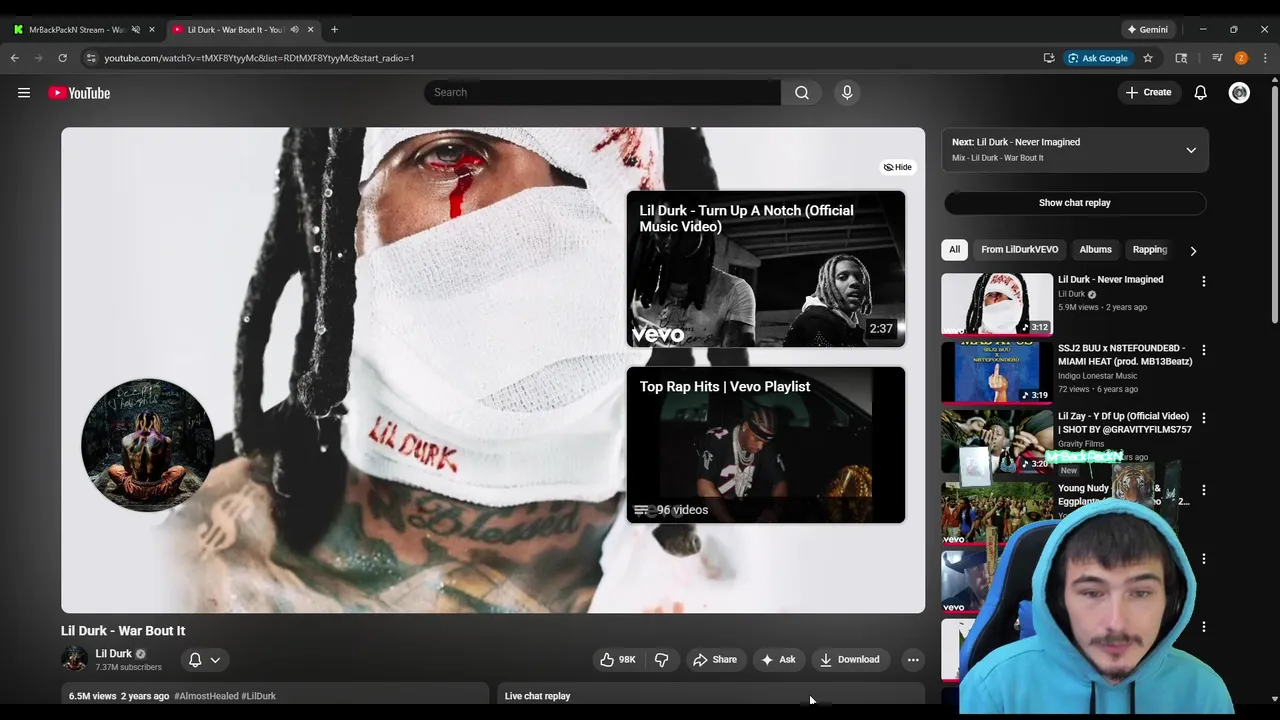The height and width of the screenshot is (720, 1280).
Task: Hide the end screen suggestions
Action: coord(897,167)
